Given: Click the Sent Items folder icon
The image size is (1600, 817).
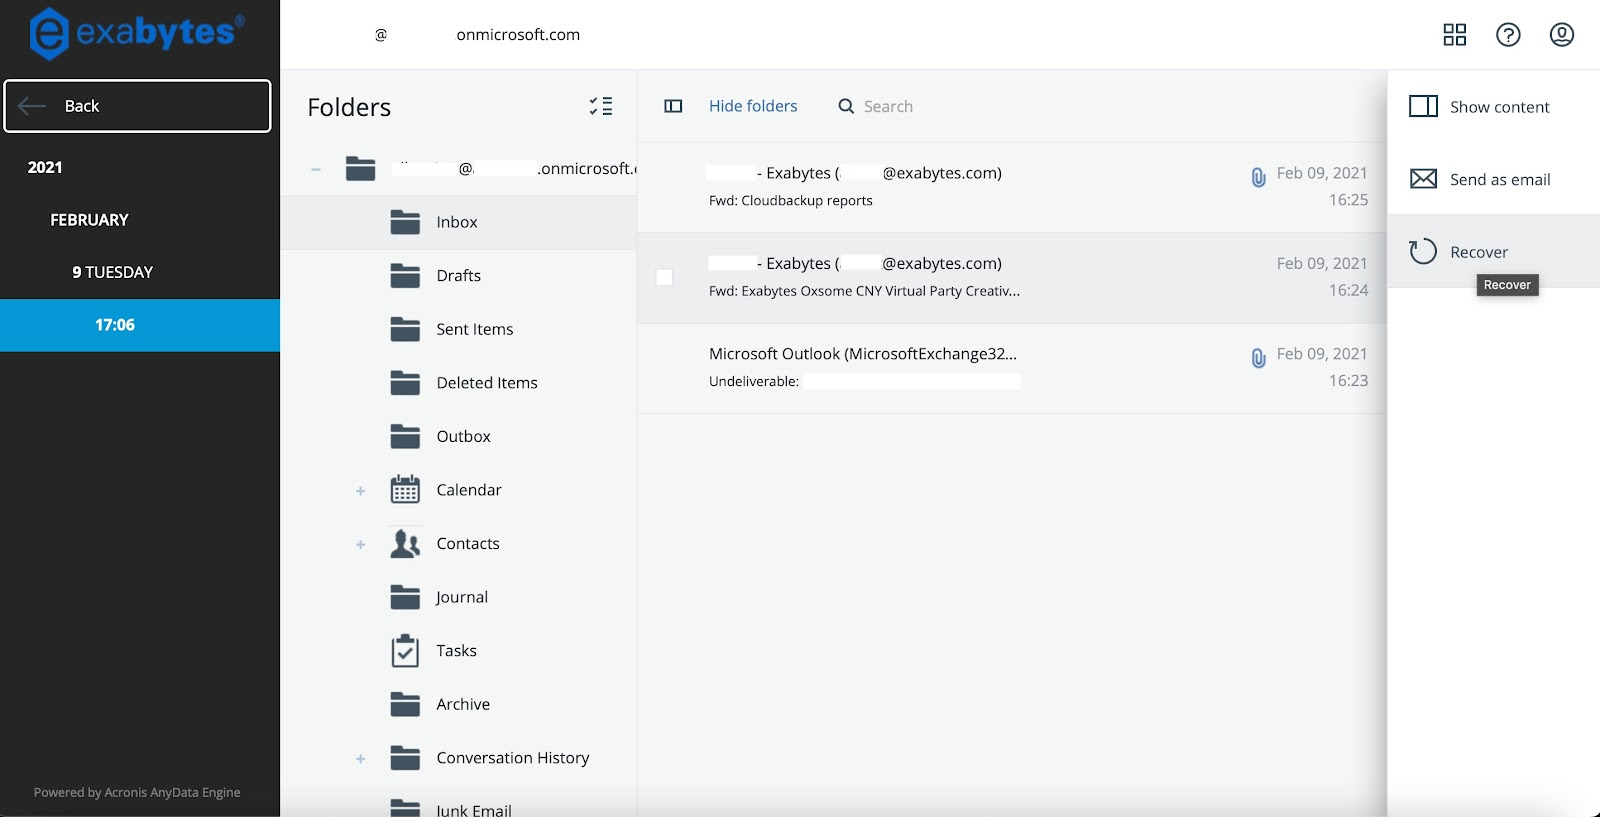Looking at the screenshot, I should coord(405,329).
